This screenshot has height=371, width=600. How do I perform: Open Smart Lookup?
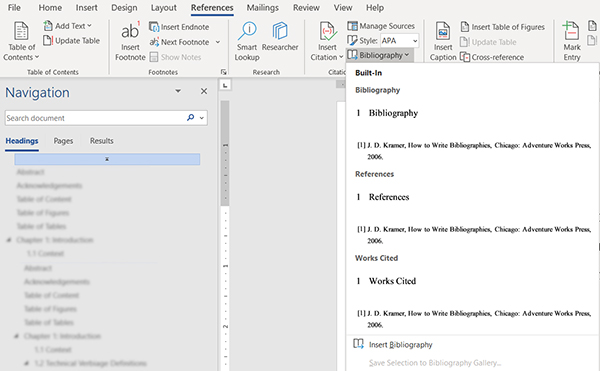pyautogui.click(x=247, y=41)
